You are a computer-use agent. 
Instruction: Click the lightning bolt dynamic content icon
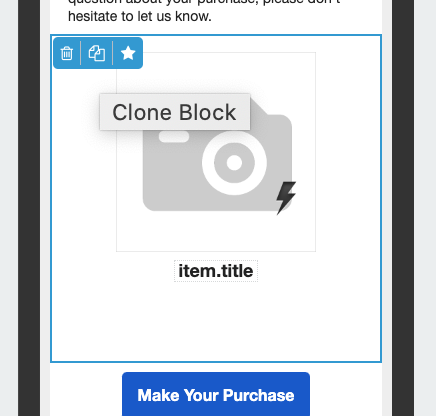tap(286, 198)
